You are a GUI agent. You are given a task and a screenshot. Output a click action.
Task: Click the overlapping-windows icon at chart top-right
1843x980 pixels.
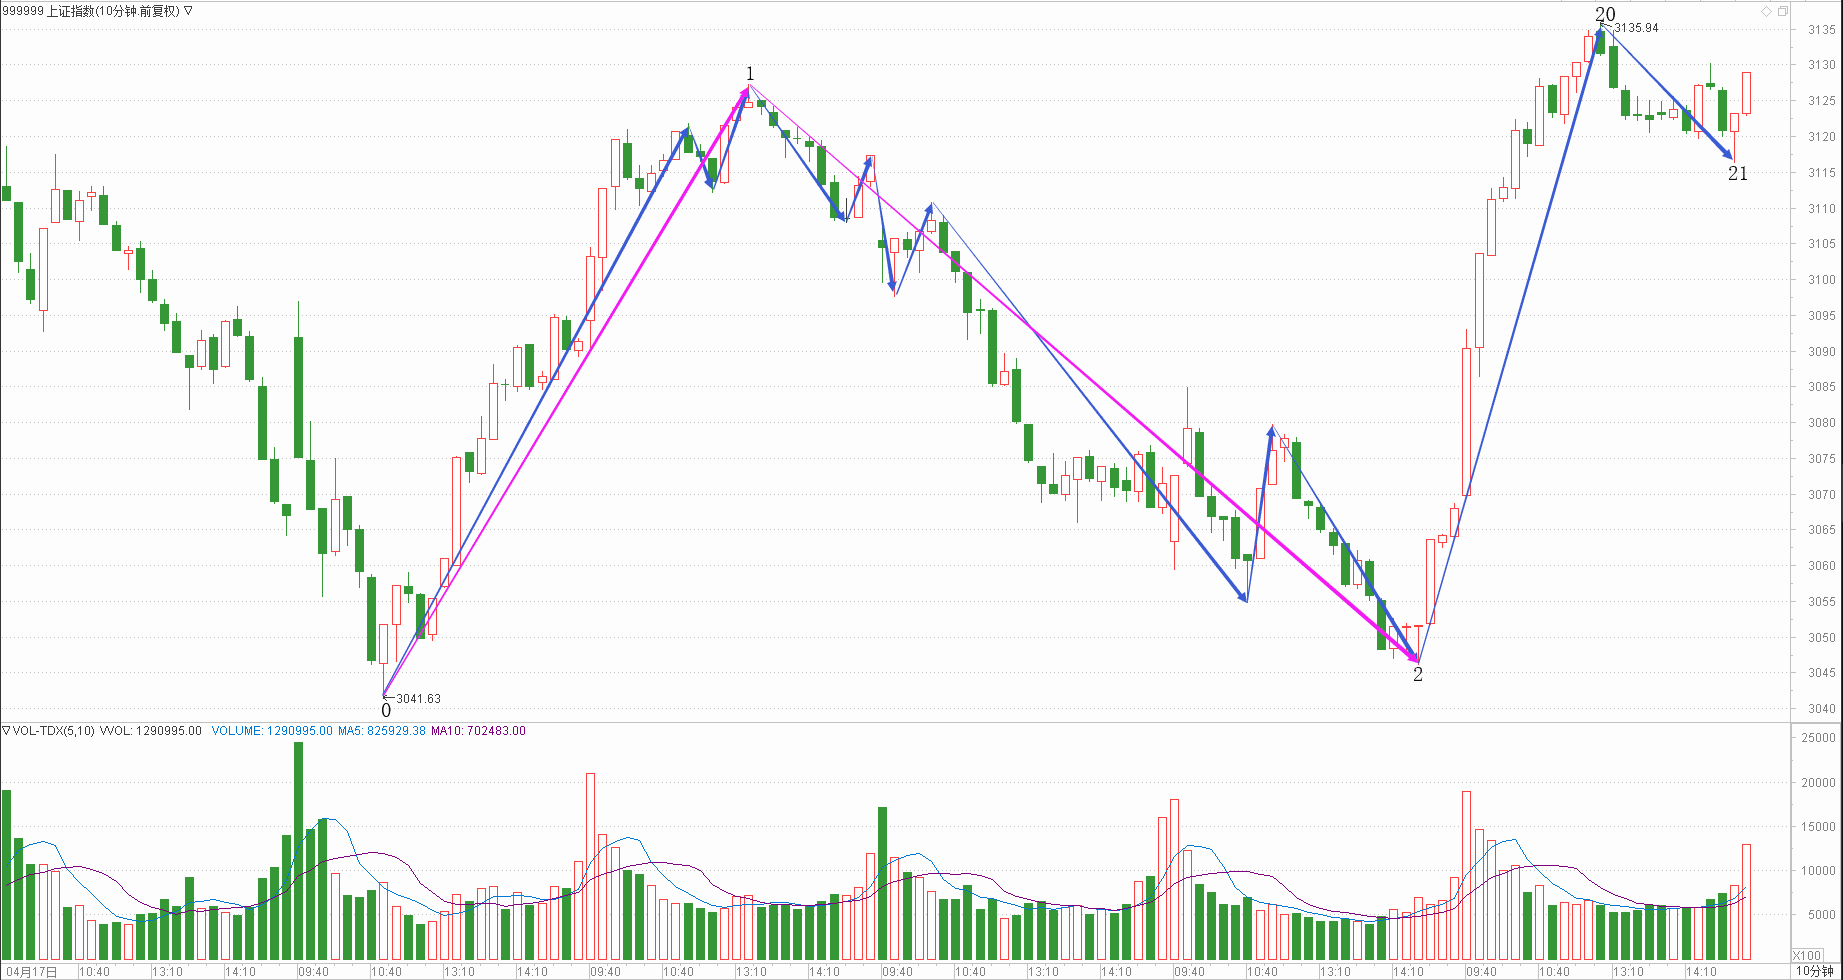pos(1783,11)
